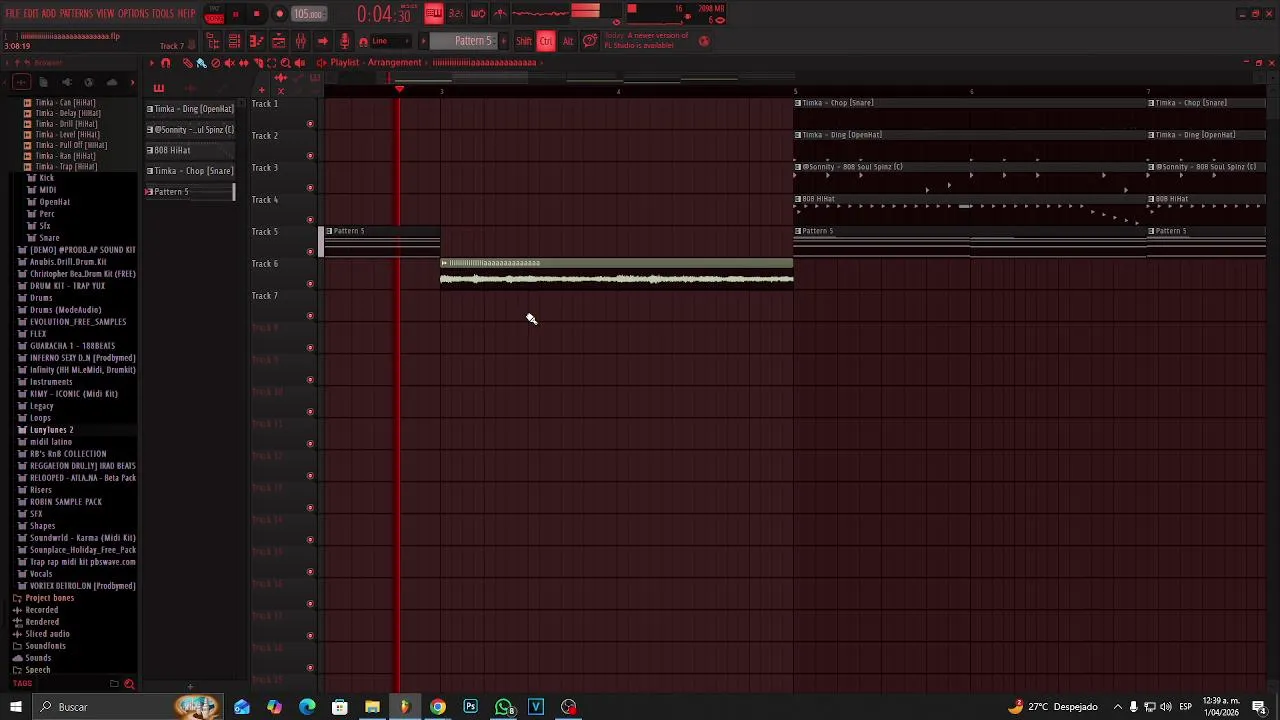Screen dimensions: 1280x720
Task: Open the Mixer view icon
Action: (301, 41)
